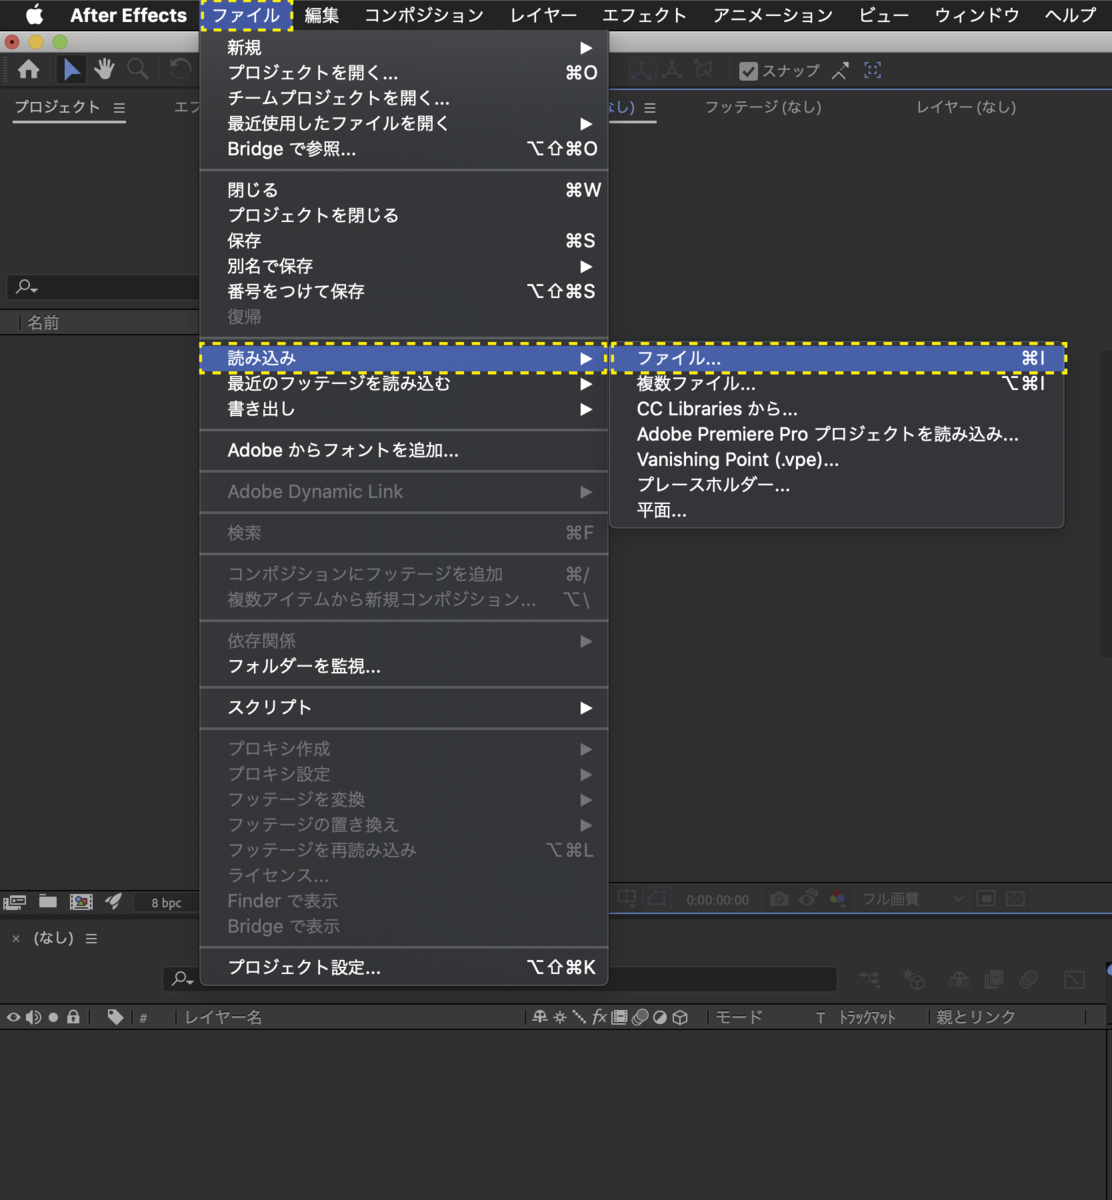Viewport: 1112px width, 1200px height.
Task: Expand the 書き出し submenu
Action: point(404,409)
